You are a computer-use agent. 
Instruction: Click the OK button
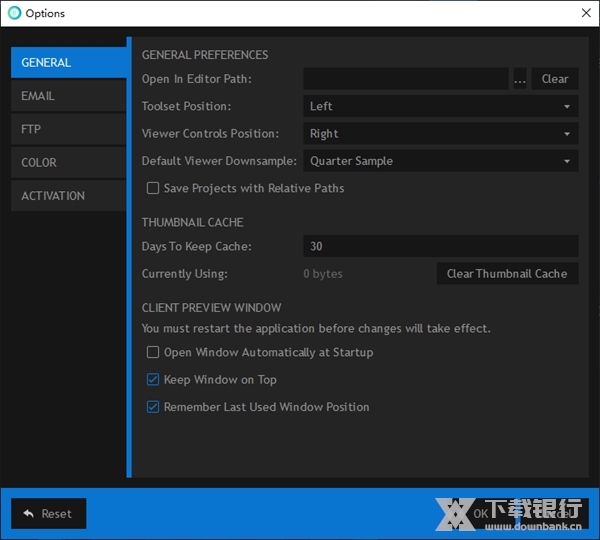tap(482, 514)
